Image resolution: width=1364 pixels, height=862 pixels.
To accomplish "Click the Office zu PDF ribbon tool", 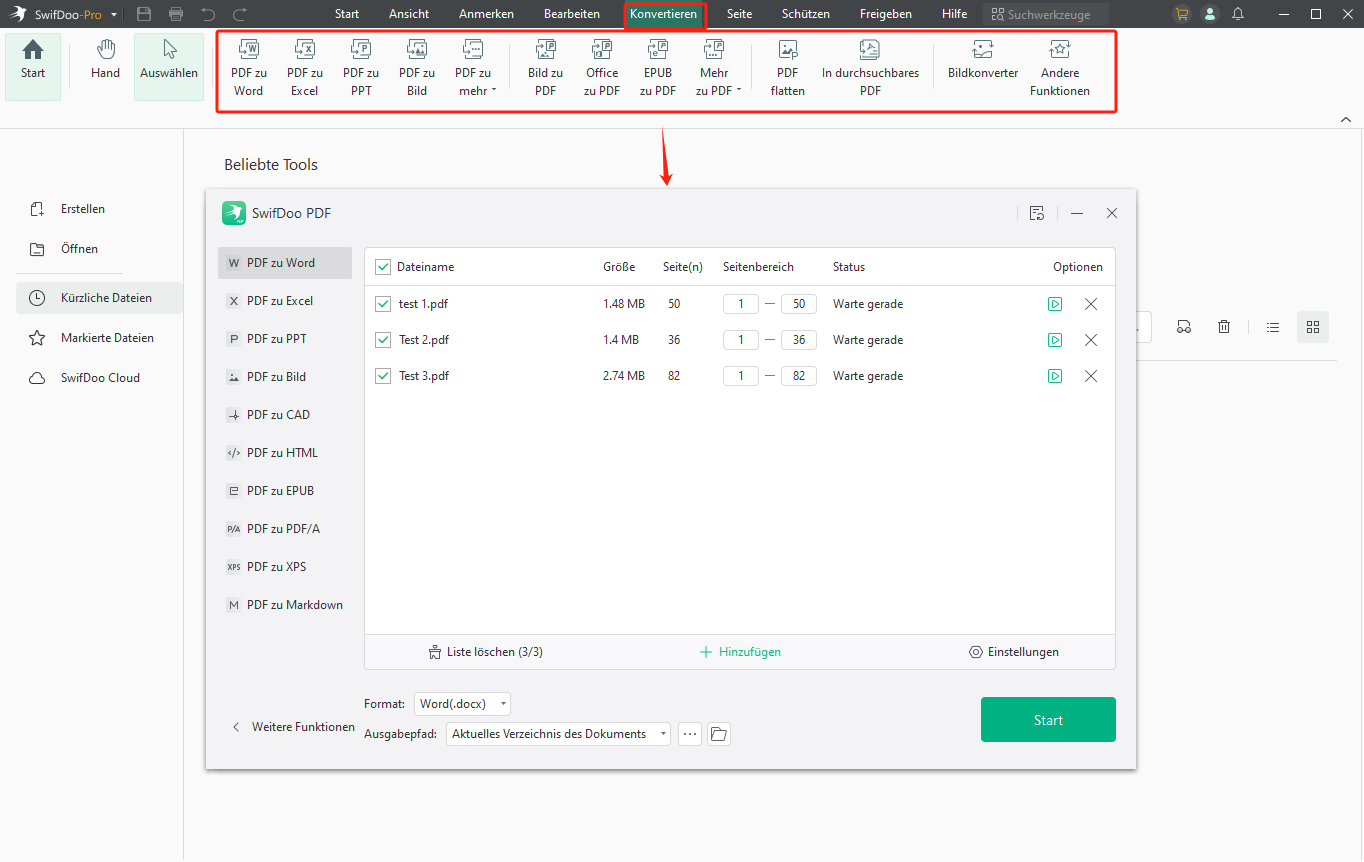I will [602, 68].
